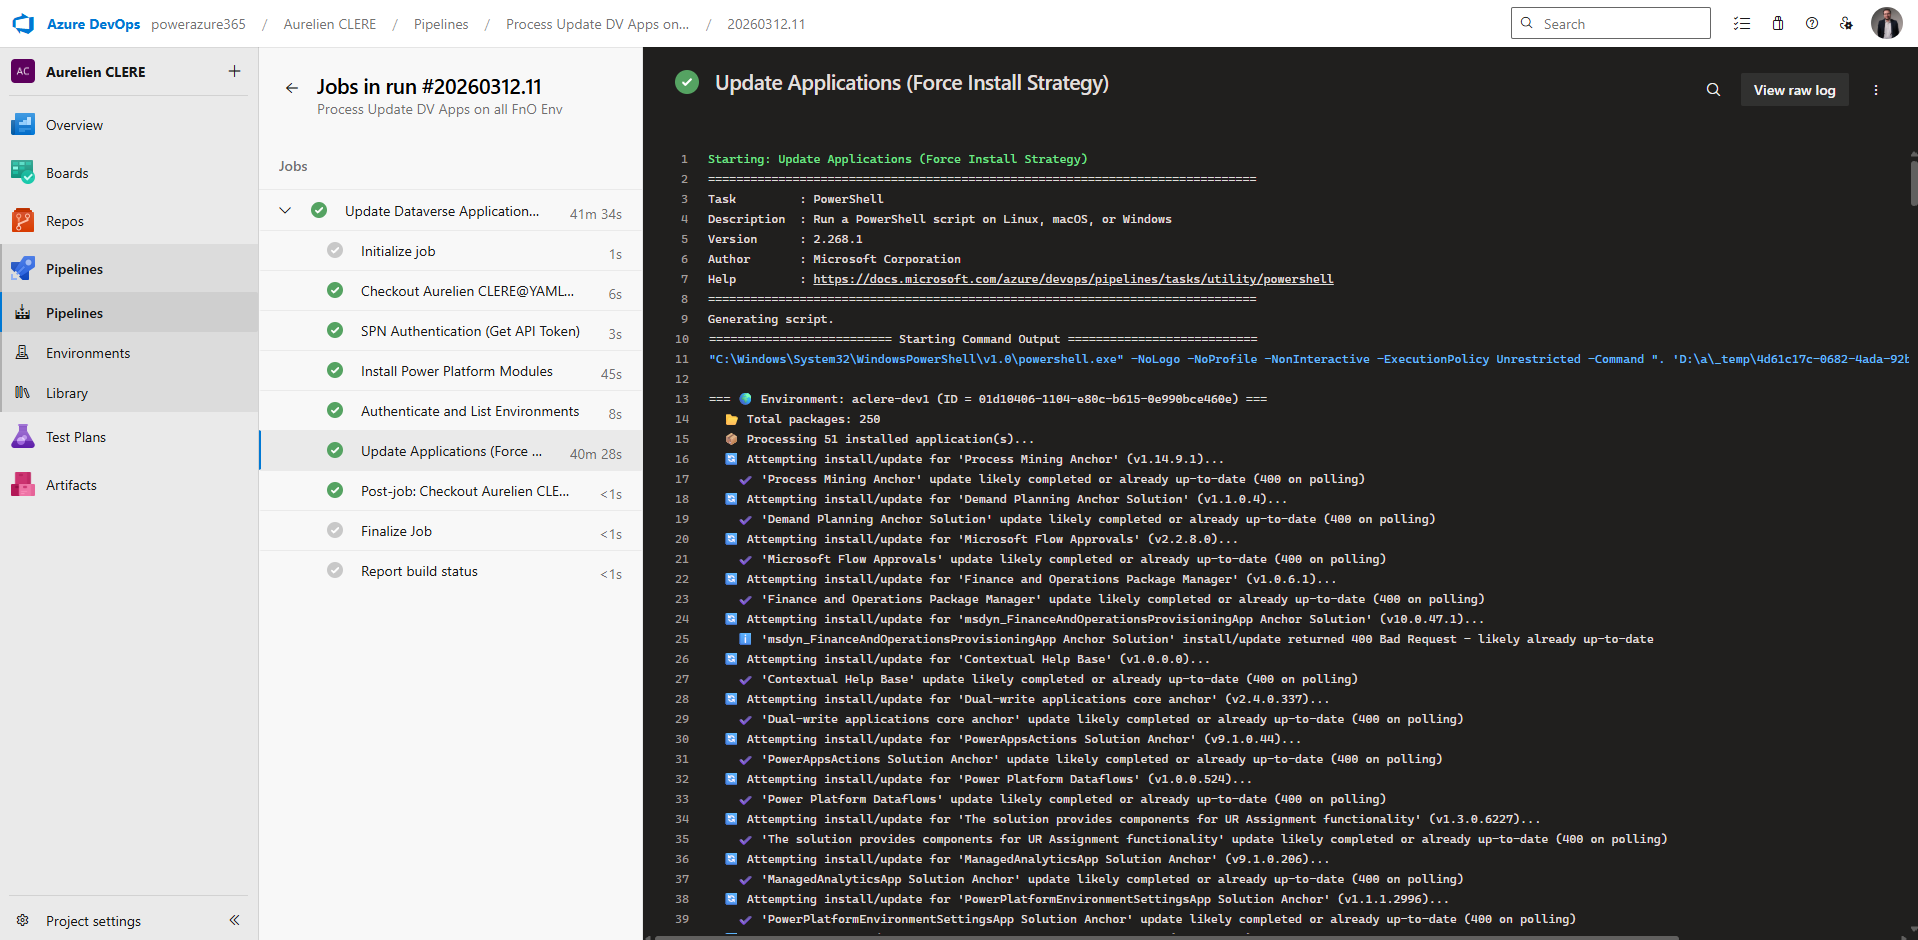
Task: Open the Help icon in header
Action: [1812, 23]
